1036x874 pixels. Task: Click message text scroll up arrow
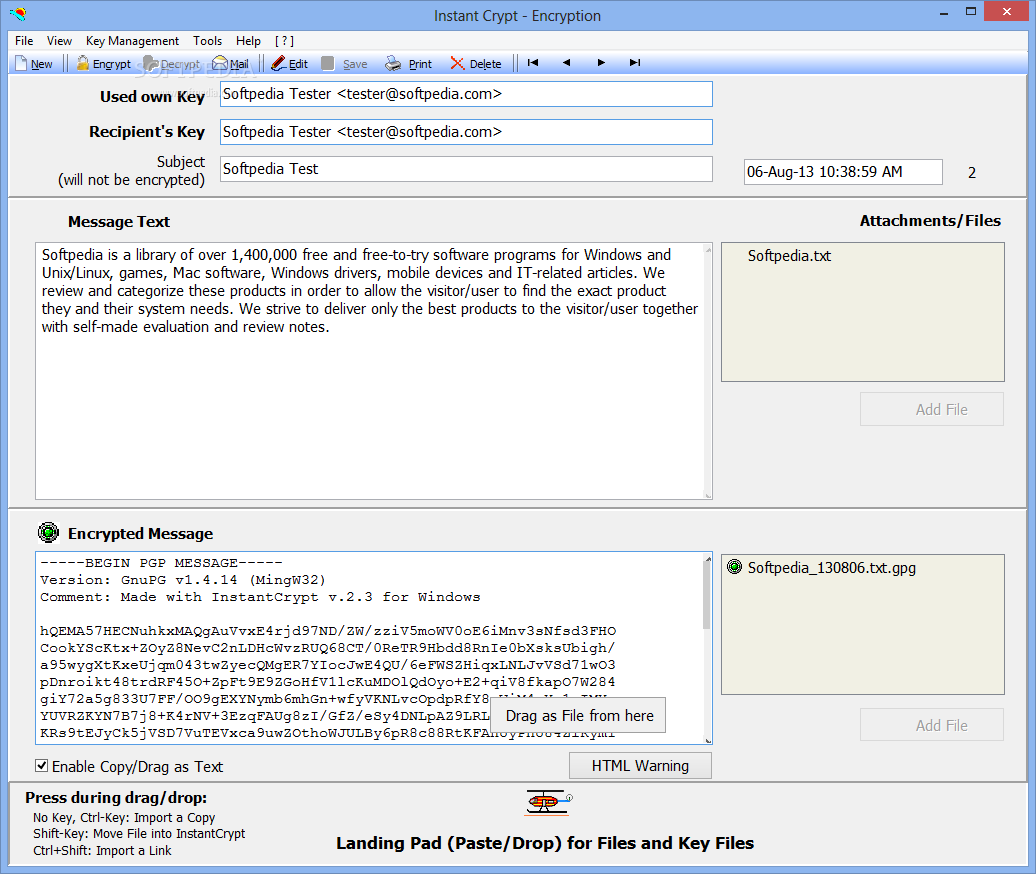tap(708, 249)
